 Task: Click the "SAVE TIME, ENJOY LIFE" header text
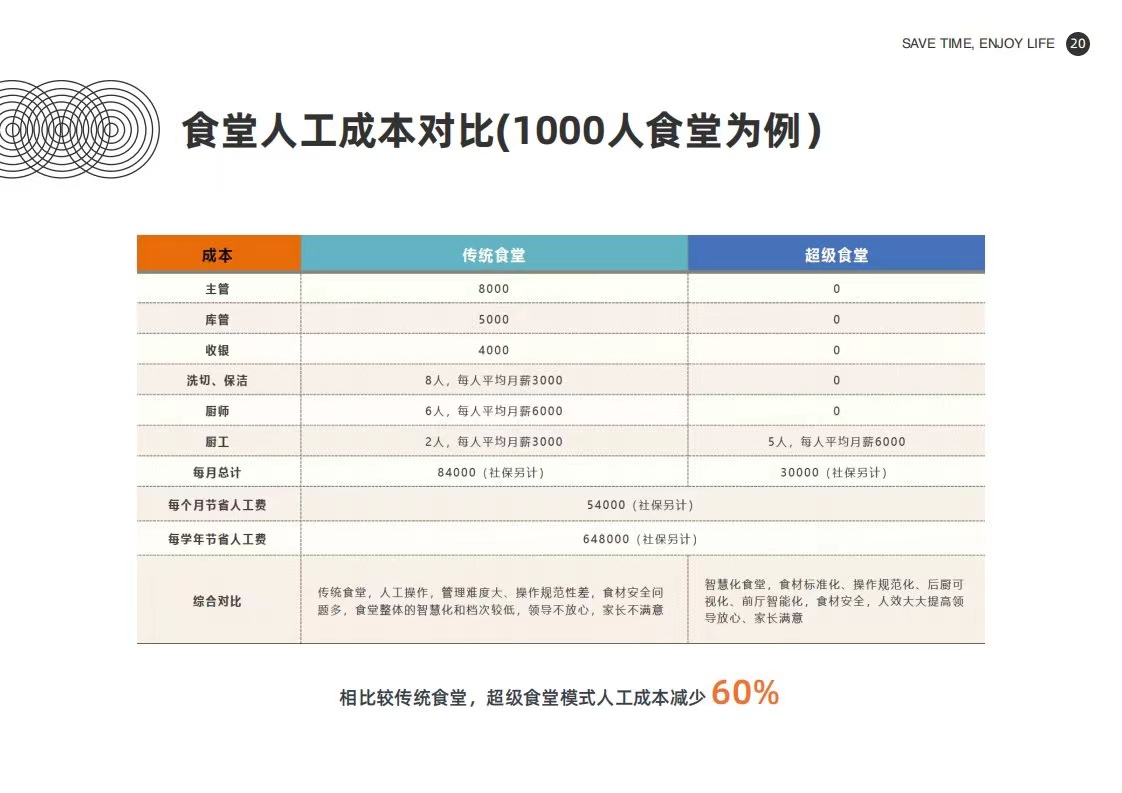(977, 44)
